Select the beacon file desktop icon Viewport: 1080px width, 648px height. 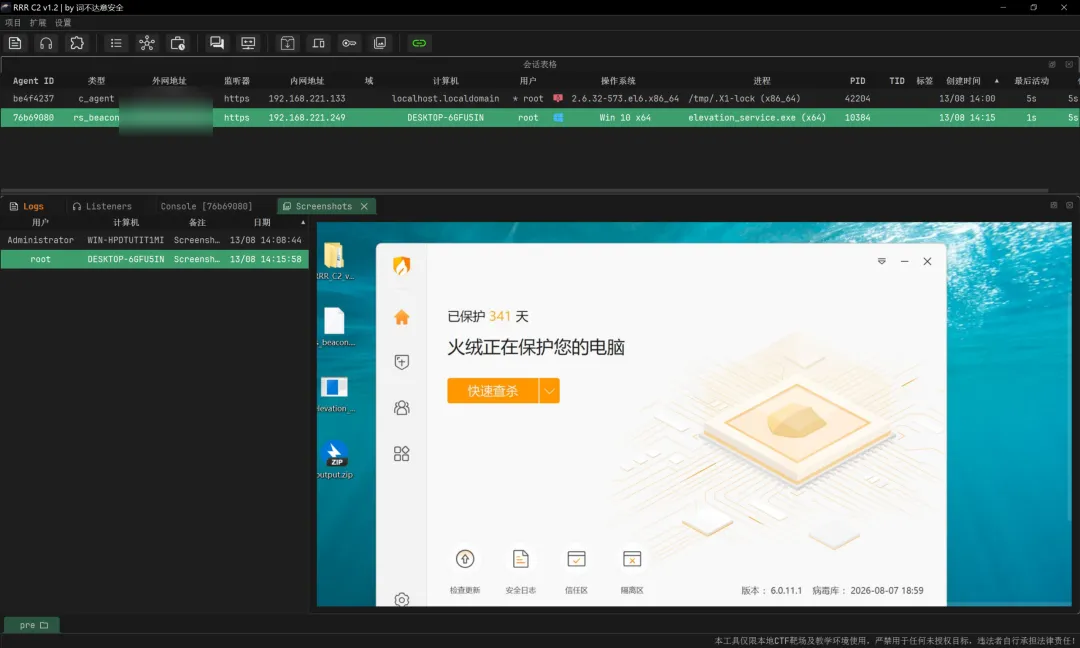[335, 327]
